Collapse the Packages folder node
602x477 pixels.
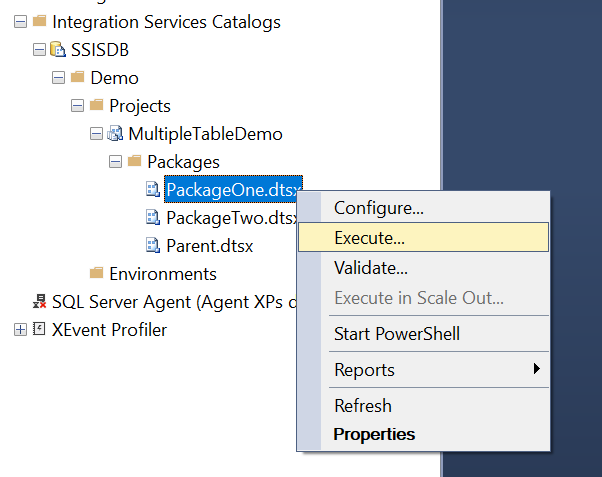pyautogui.click(x=115, y=162)
